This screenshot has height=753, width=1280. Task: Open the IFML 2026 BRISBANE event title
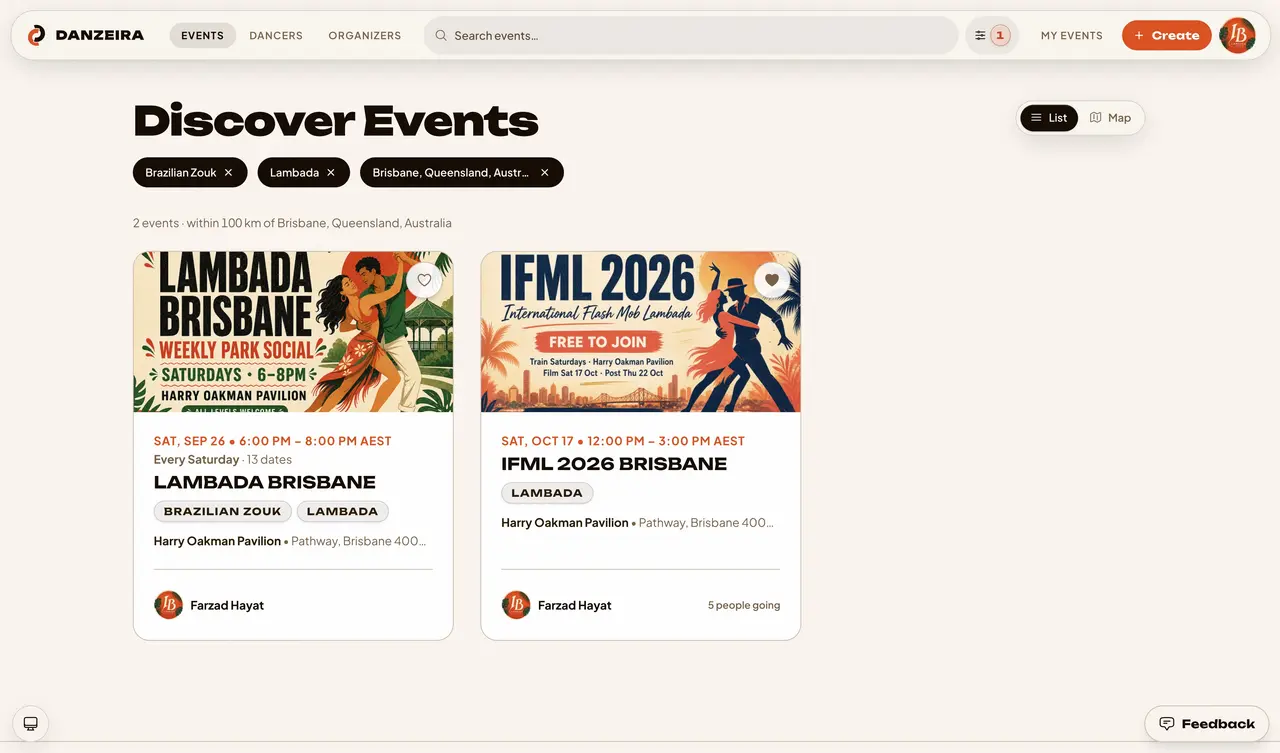click(x=614, y=464)
